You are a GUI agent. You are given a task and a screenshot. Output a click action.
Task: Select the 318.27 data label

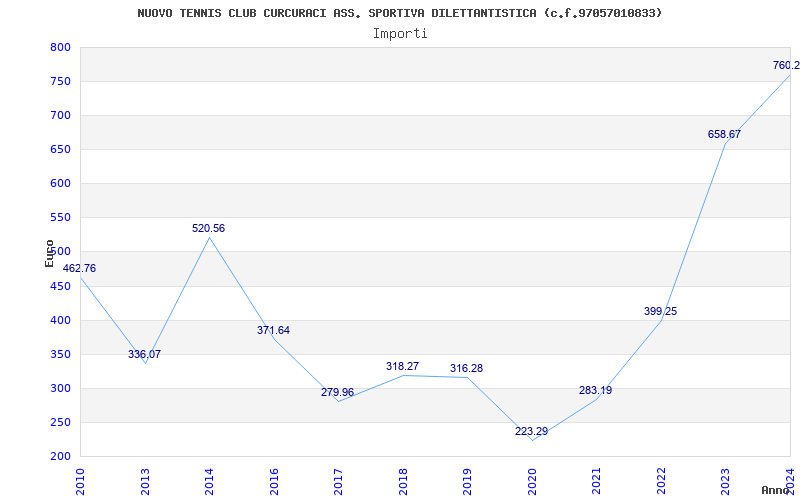pos(402,366)
